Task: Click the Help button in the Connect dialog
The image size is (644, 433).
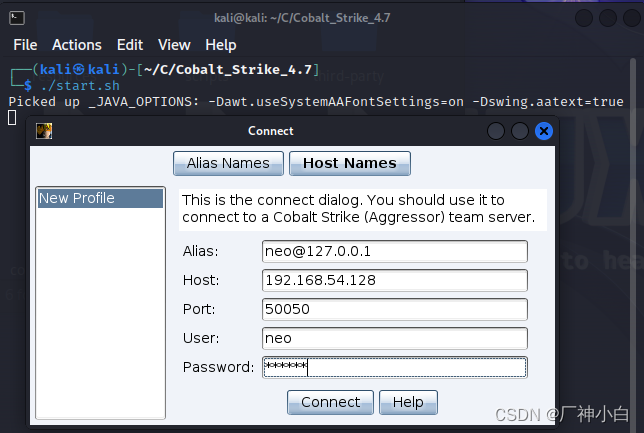Action: 408,402
